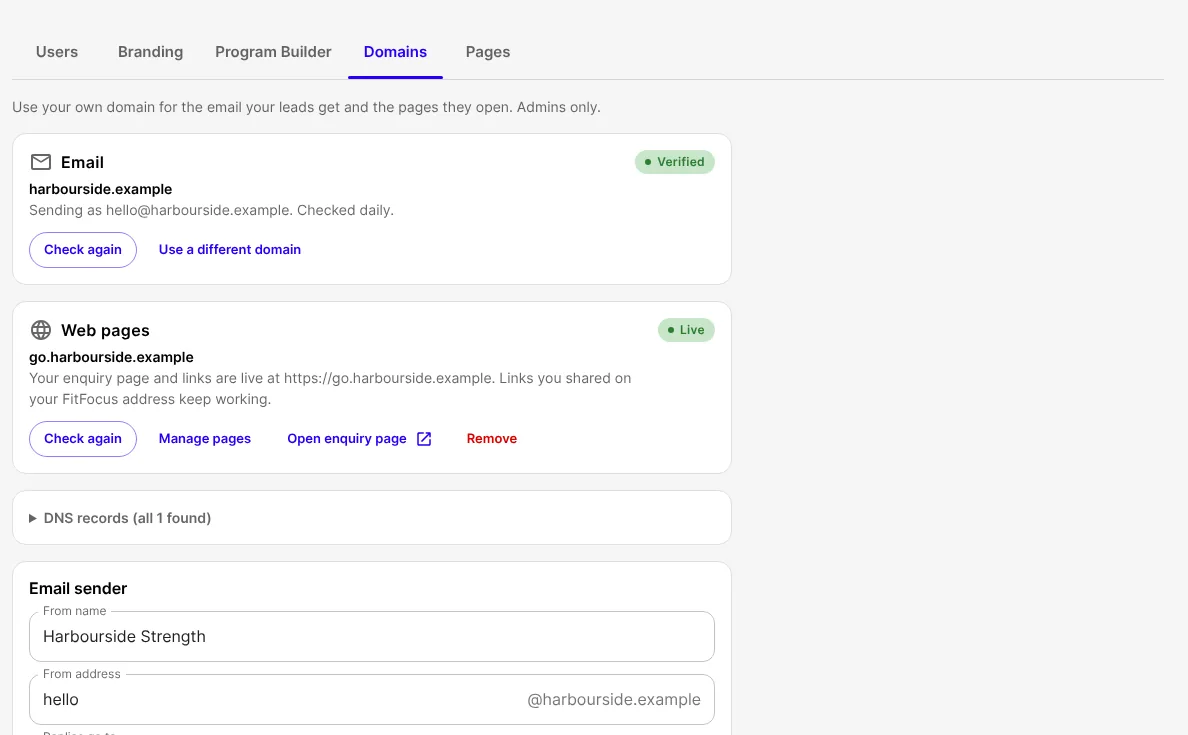
Task: Focus the From address field
Action: pyautogui.click(x=371, y=699)
